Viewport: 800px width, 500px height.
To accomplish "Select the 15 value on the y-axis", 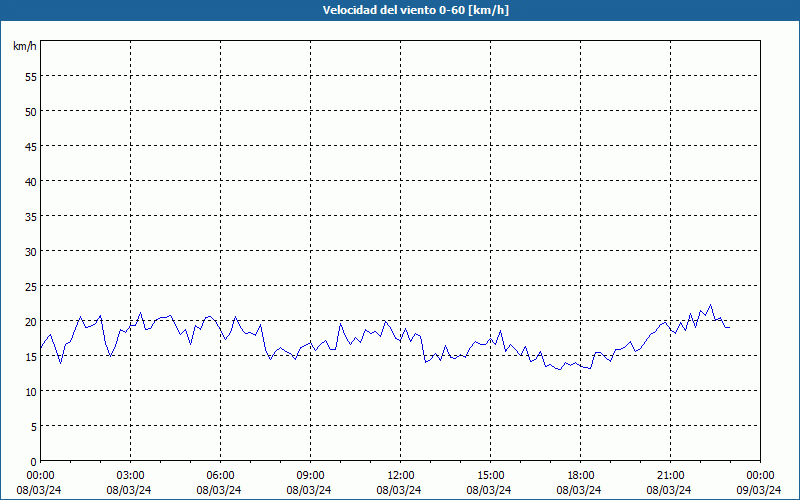I will 31,357.
